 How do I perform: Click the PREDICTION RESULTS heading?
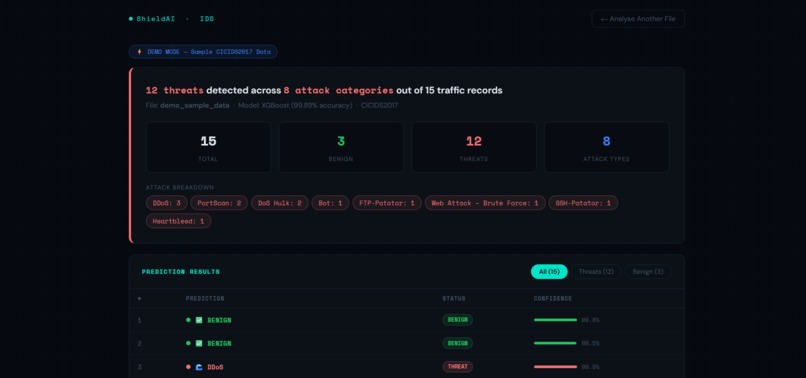181,272
